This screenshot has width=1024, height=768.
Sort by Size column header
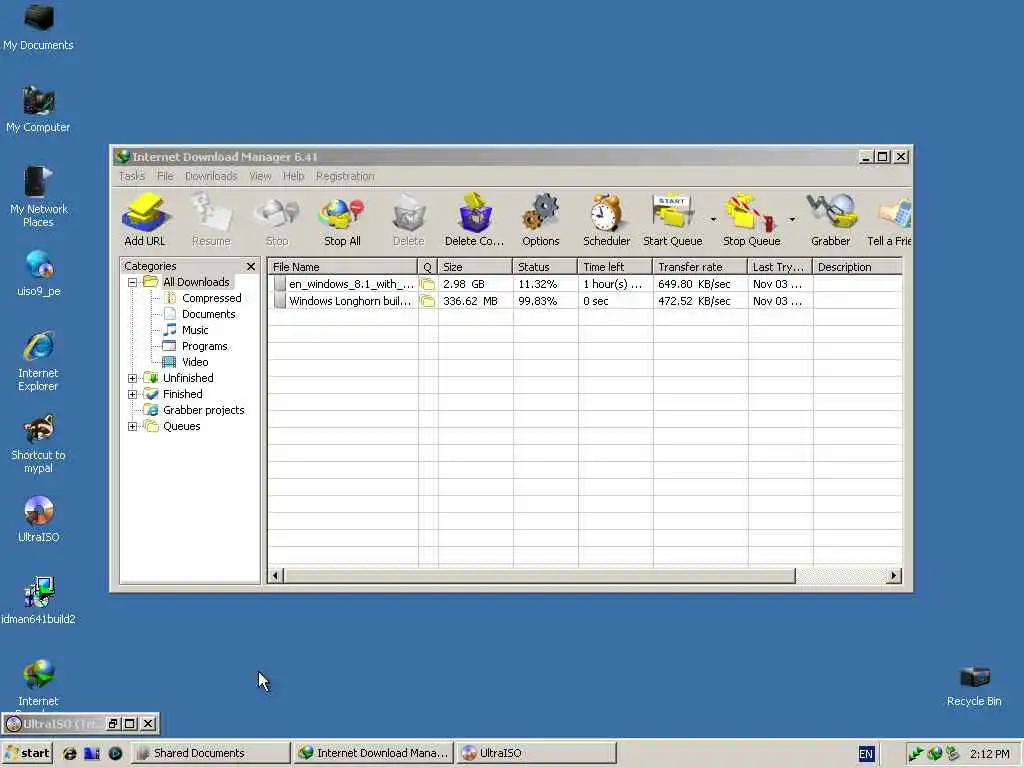pos(475,266)
